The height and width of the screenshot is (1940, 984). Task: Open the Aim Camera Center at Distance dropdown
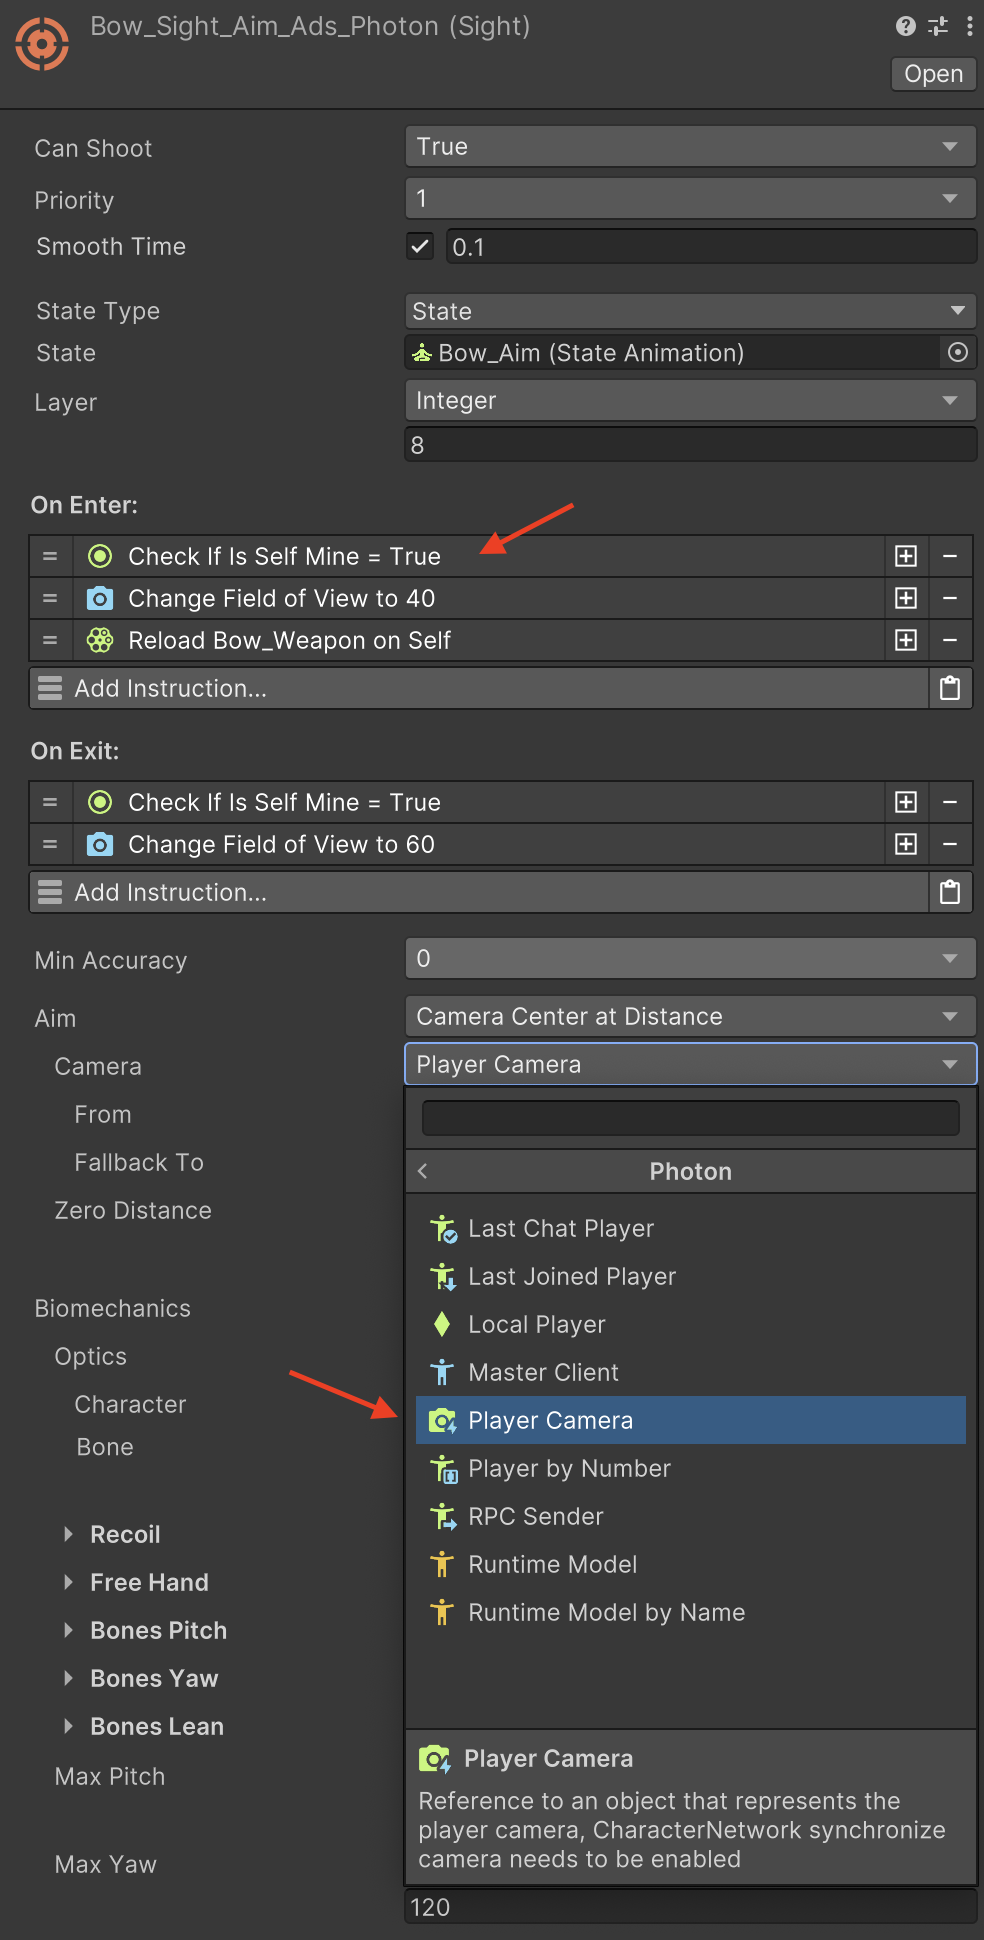[690, 1017]
